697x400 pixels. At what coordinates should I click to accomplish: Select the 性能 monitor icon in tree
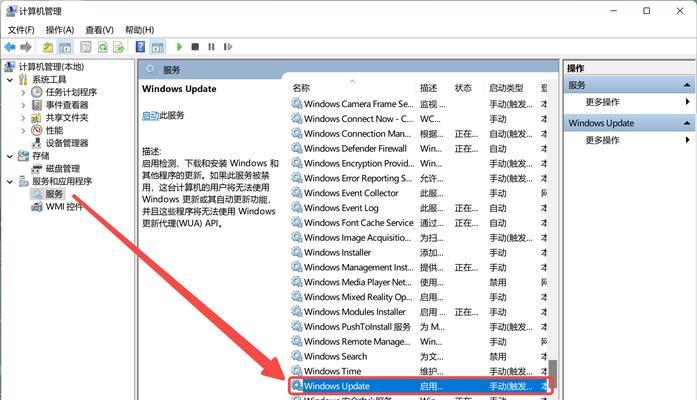(x=36, y=130)
